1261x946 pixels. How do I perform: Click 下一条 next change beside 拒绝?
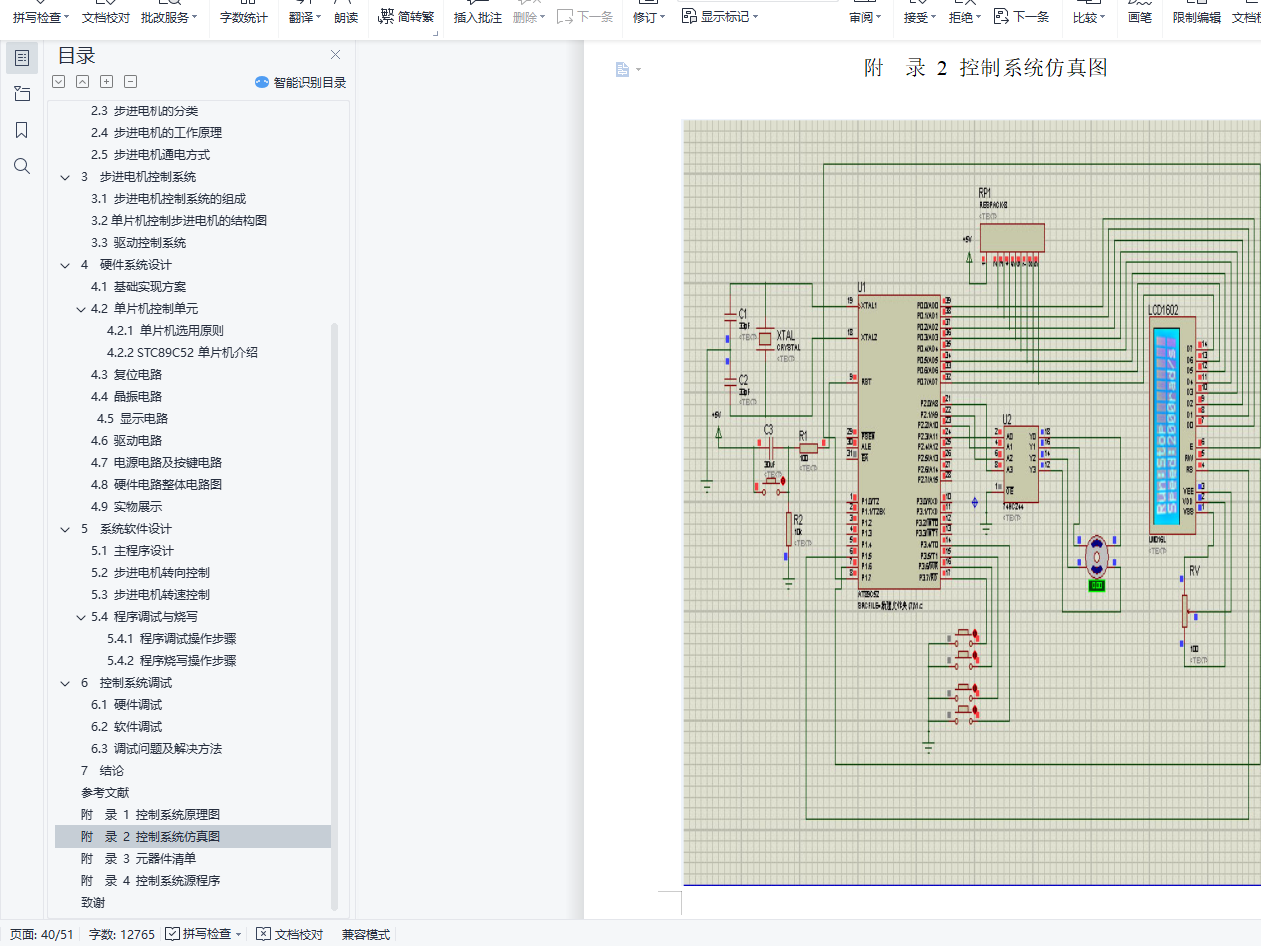coord(1022,17)
